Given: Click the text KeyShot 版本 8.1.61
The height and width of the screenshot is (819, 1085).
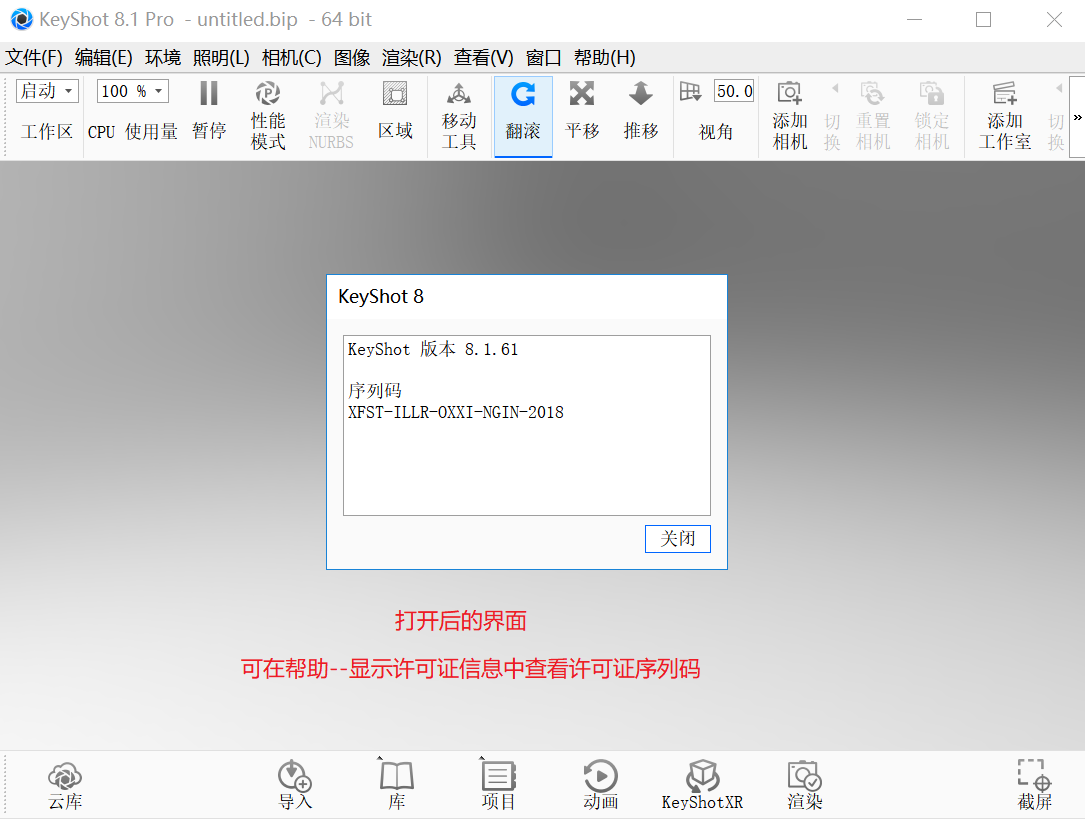Looking at the screenshot, I should click(x=432, y=349).
